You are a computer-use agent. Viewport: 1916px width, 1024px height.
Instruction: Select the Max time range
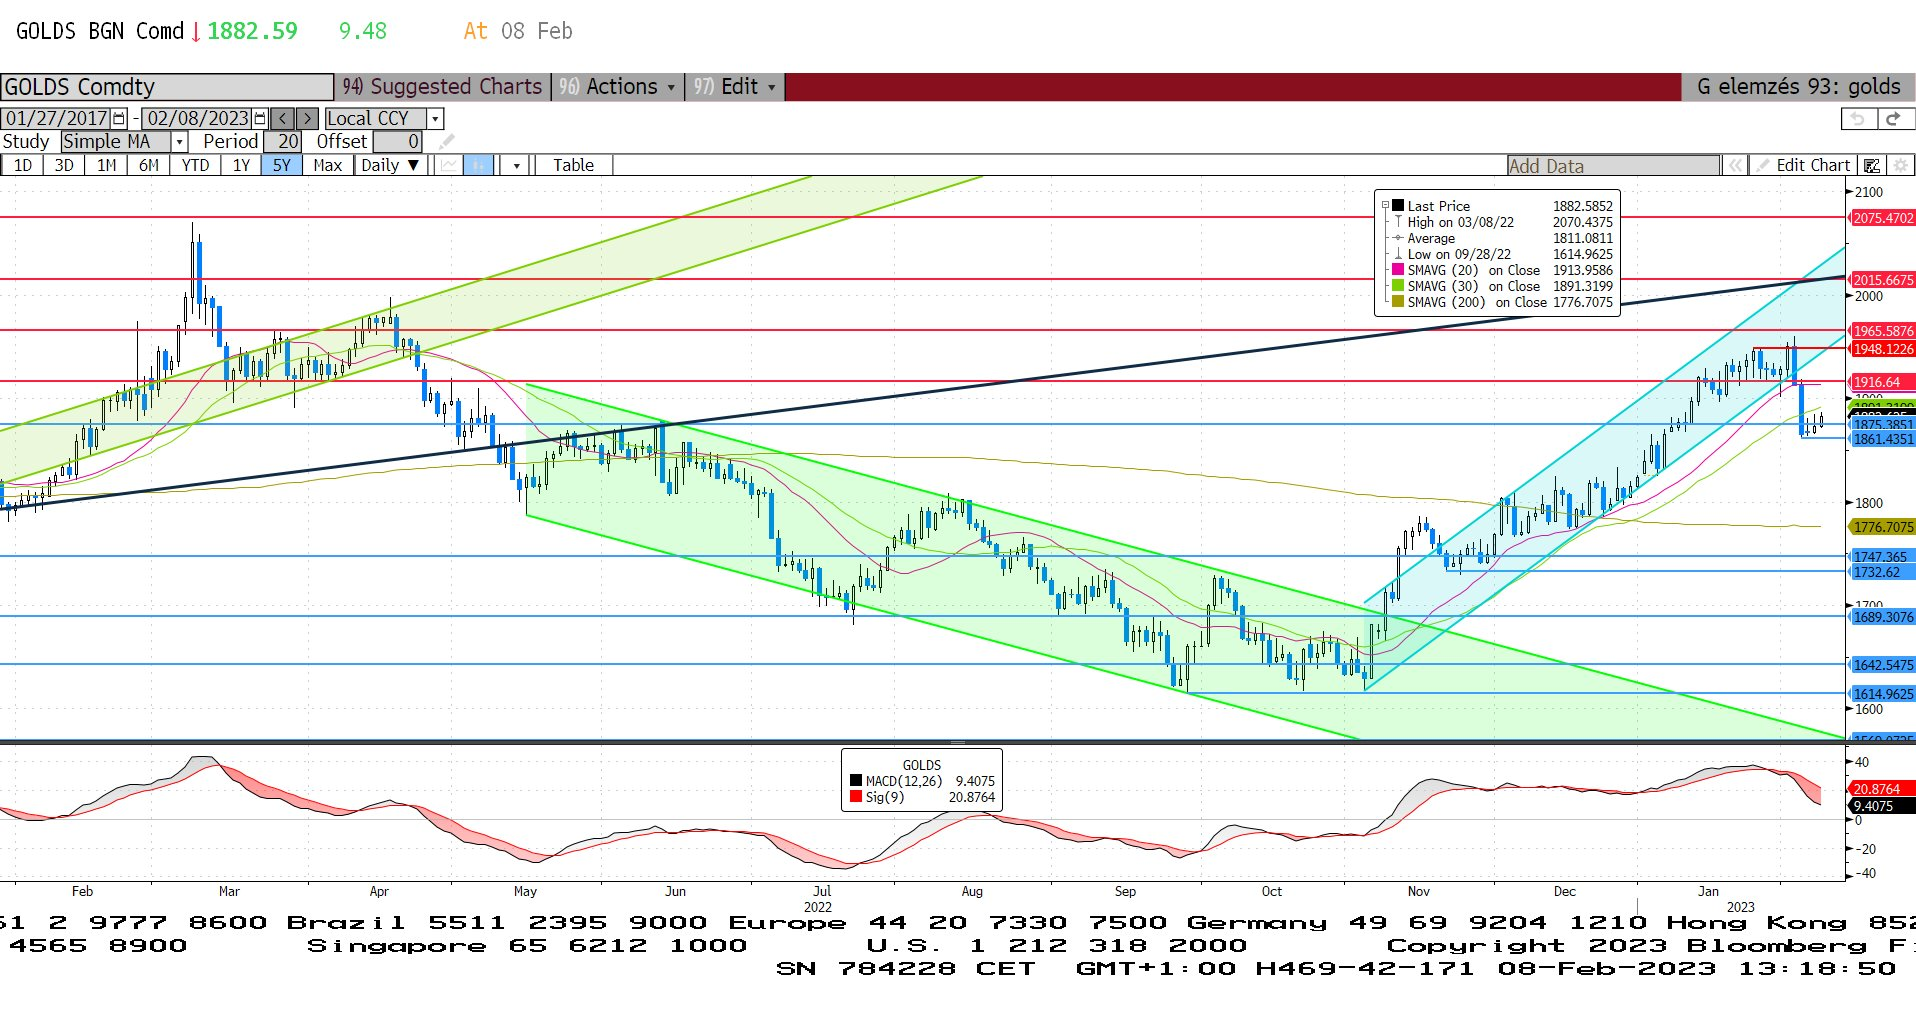coord(328,165)
